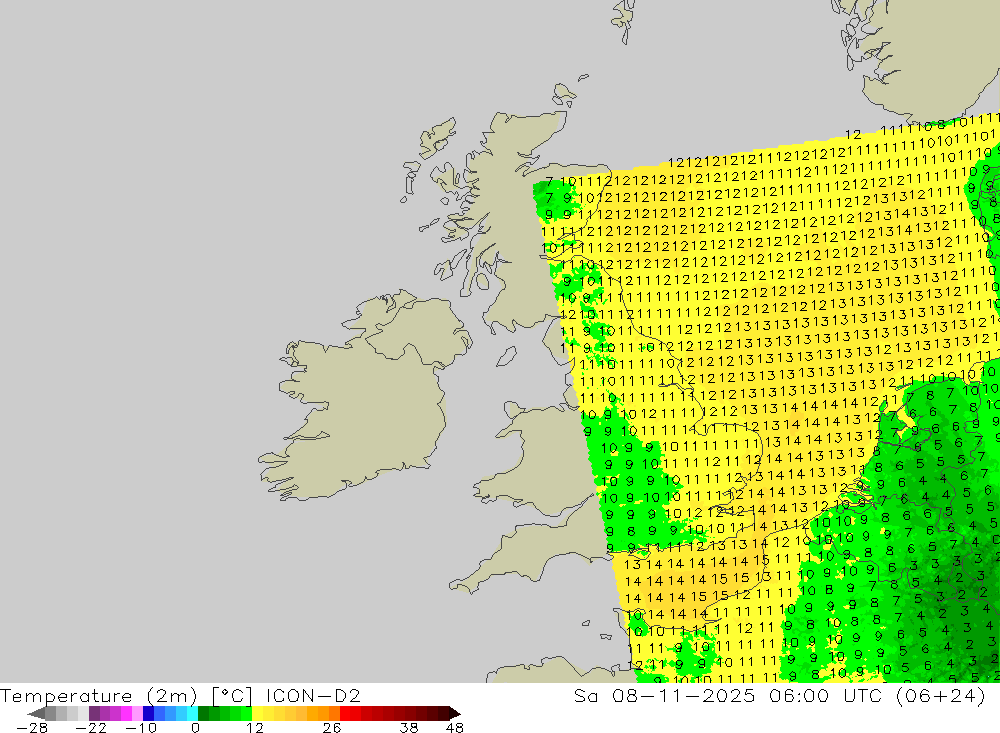This screenshot has height=733, width=1000.
Task: Pick the bright red legend swatch
Action: (x=345, y=713)
